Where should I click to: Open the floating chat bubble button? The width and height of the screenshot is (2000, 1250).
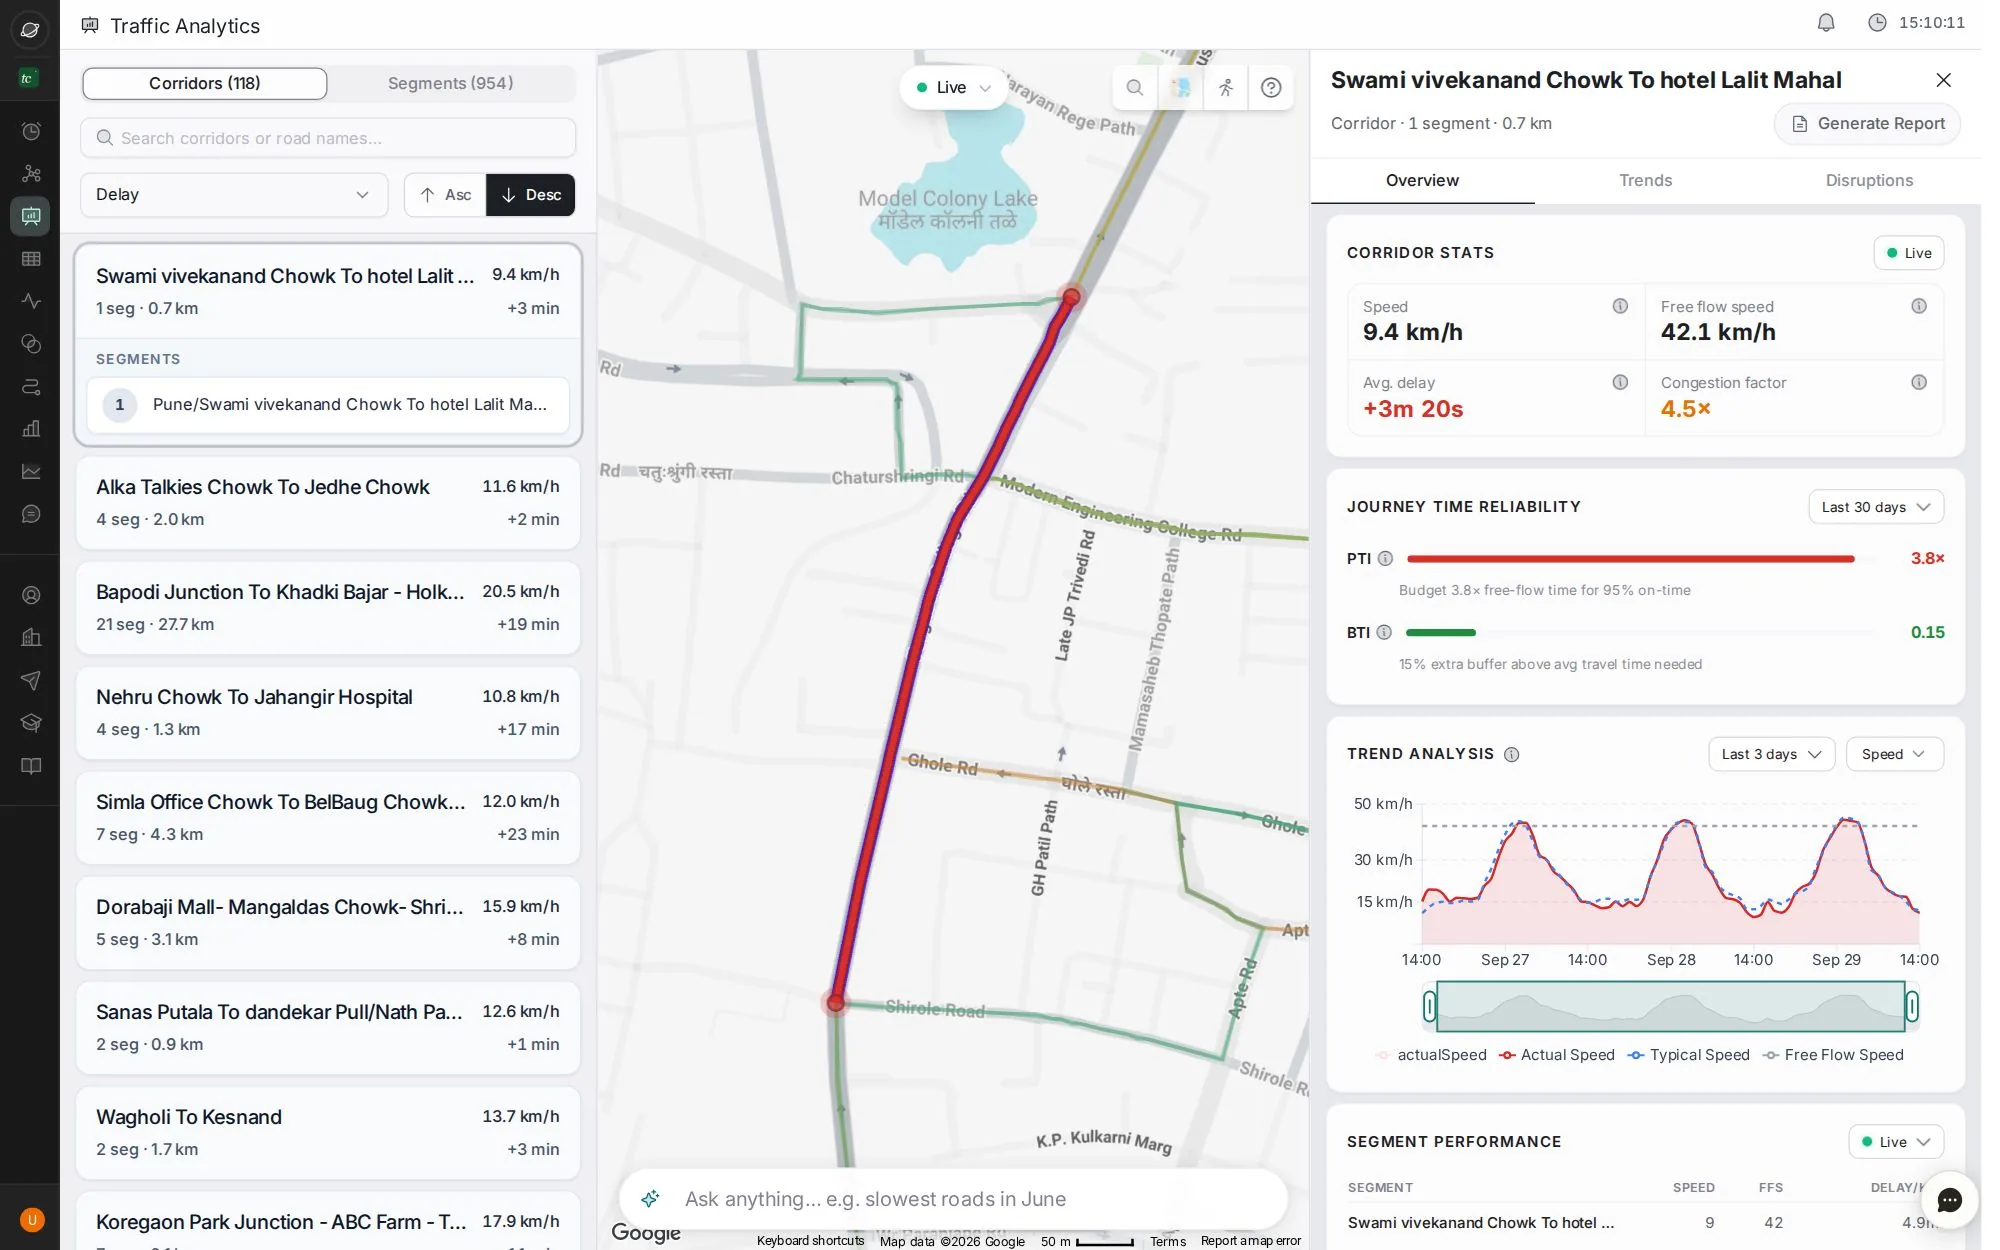point(1949,1200)
